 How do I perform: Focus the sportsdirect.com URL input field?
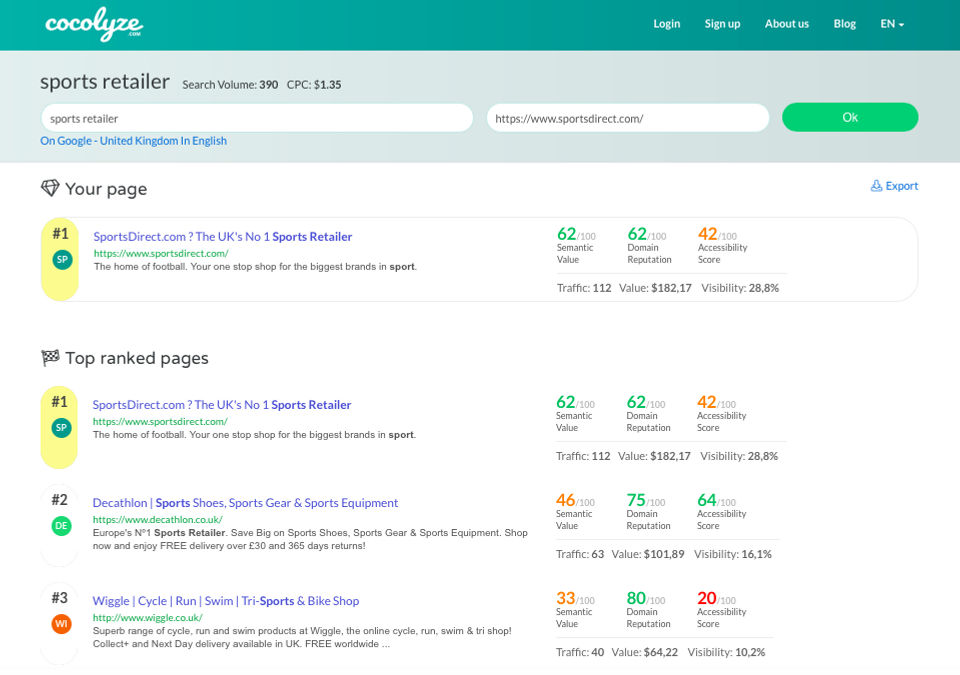coord(628,118)
